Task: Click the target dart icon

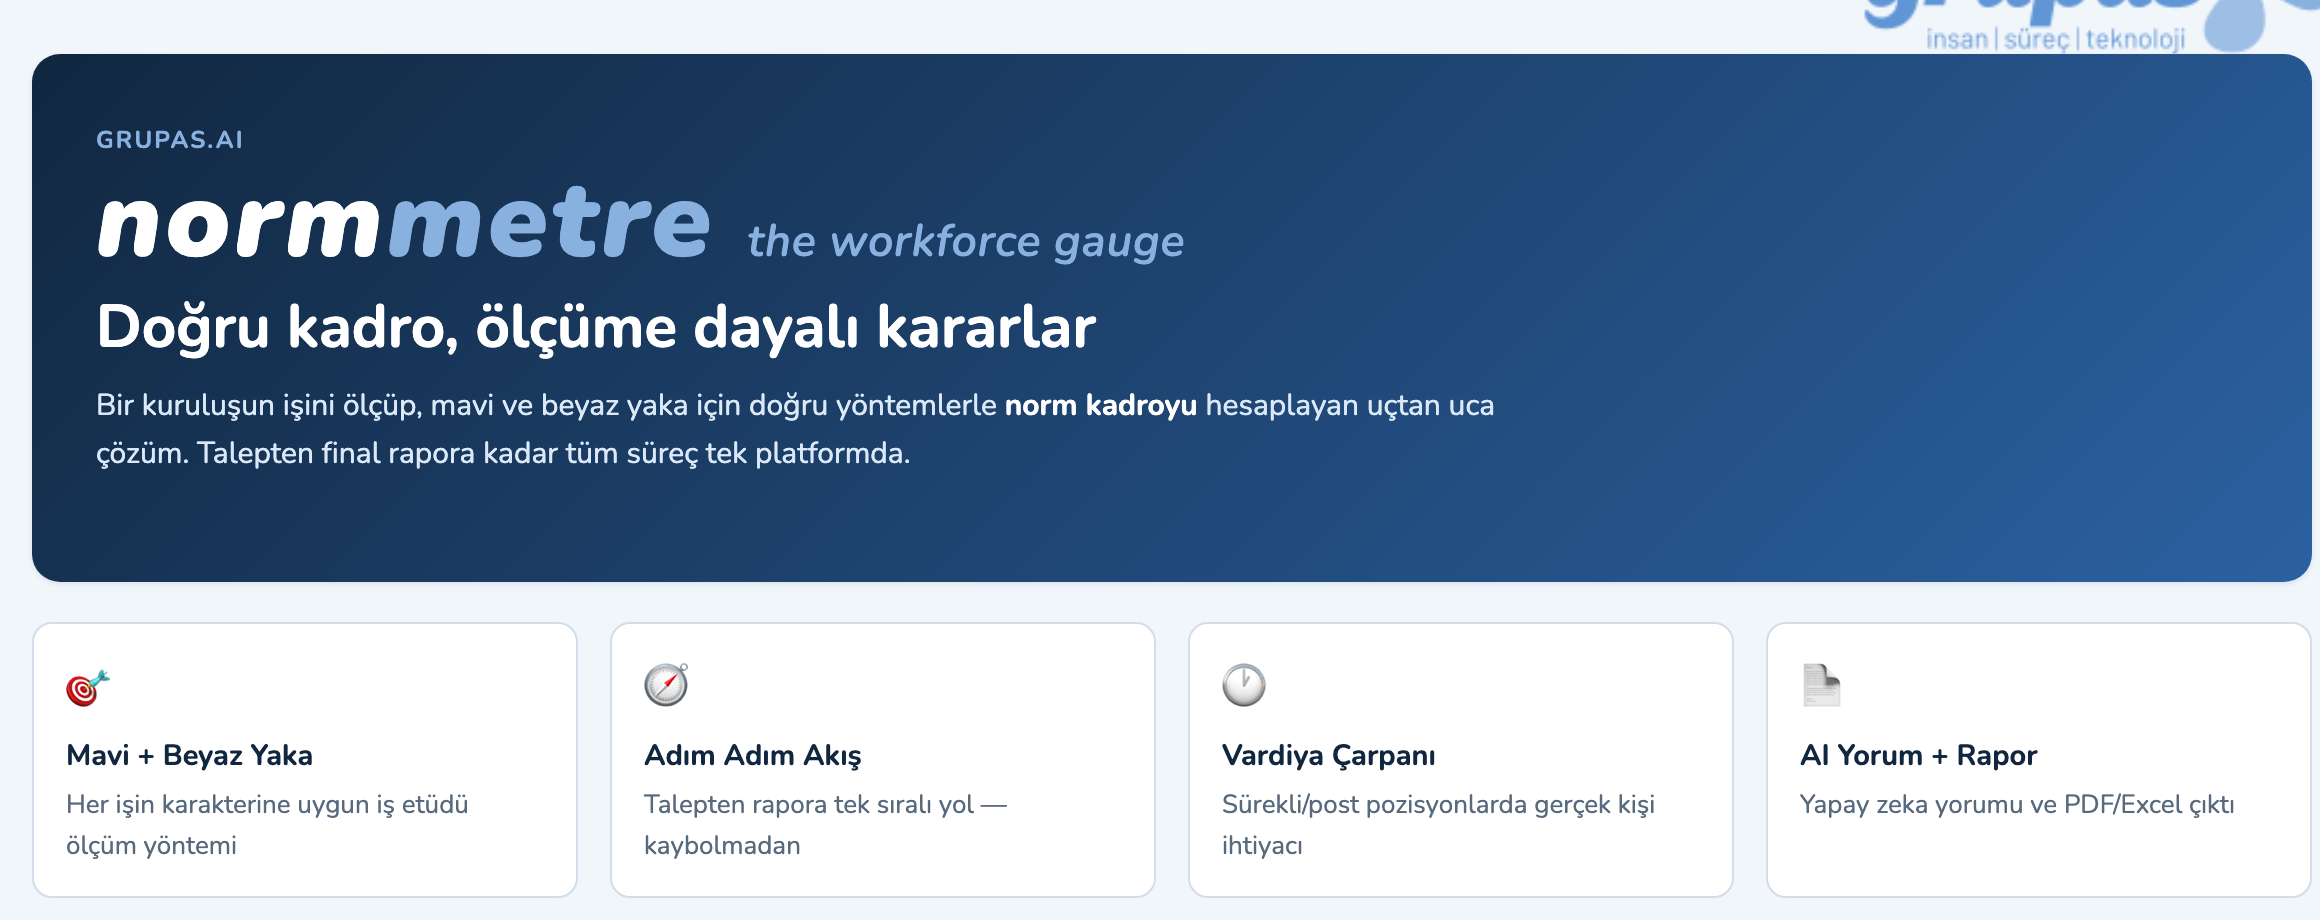Action: click(x=88, y=687)
